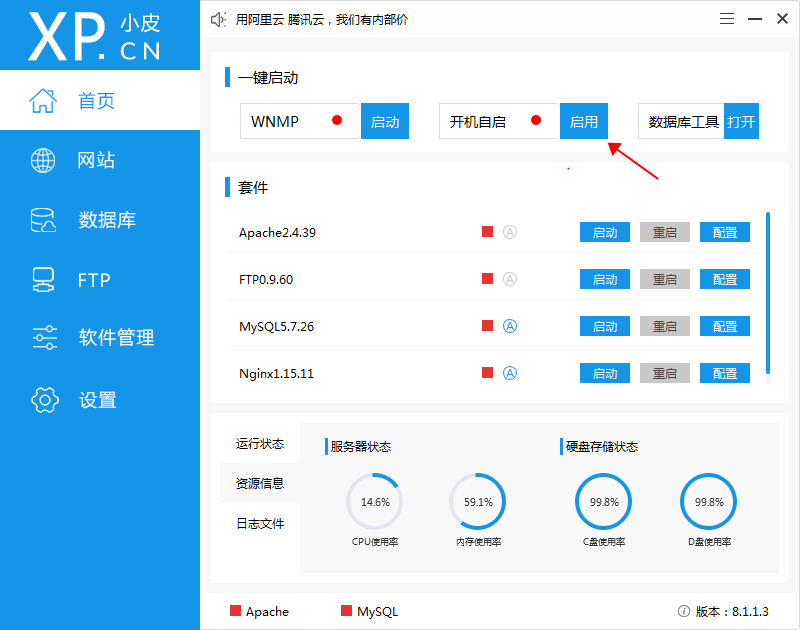Open the 首页 home page
This screenshot has width=800, height=630.
pos(99,100)
